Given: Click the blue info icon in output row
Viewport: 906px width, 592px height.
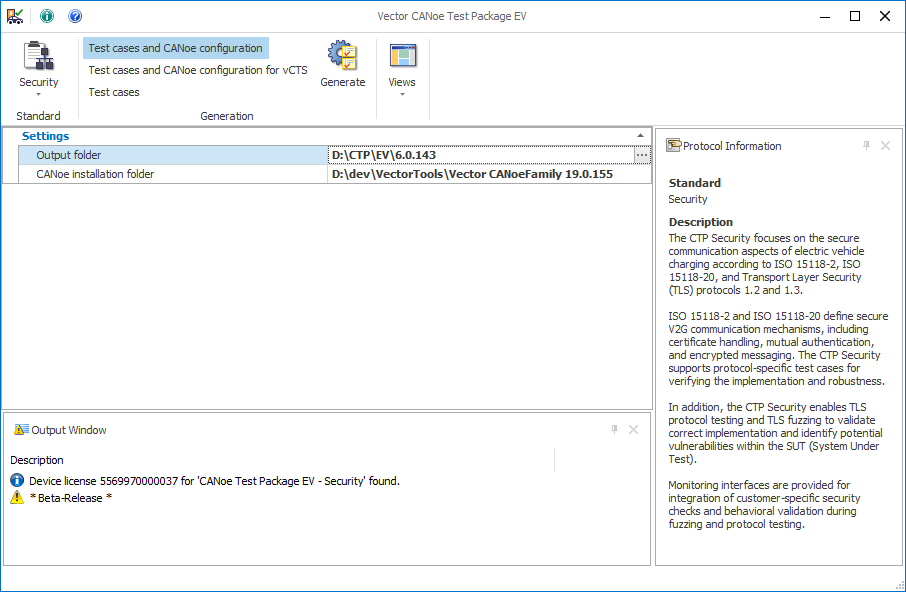Looking at the screenshot, I should click(x=17, y=481).
